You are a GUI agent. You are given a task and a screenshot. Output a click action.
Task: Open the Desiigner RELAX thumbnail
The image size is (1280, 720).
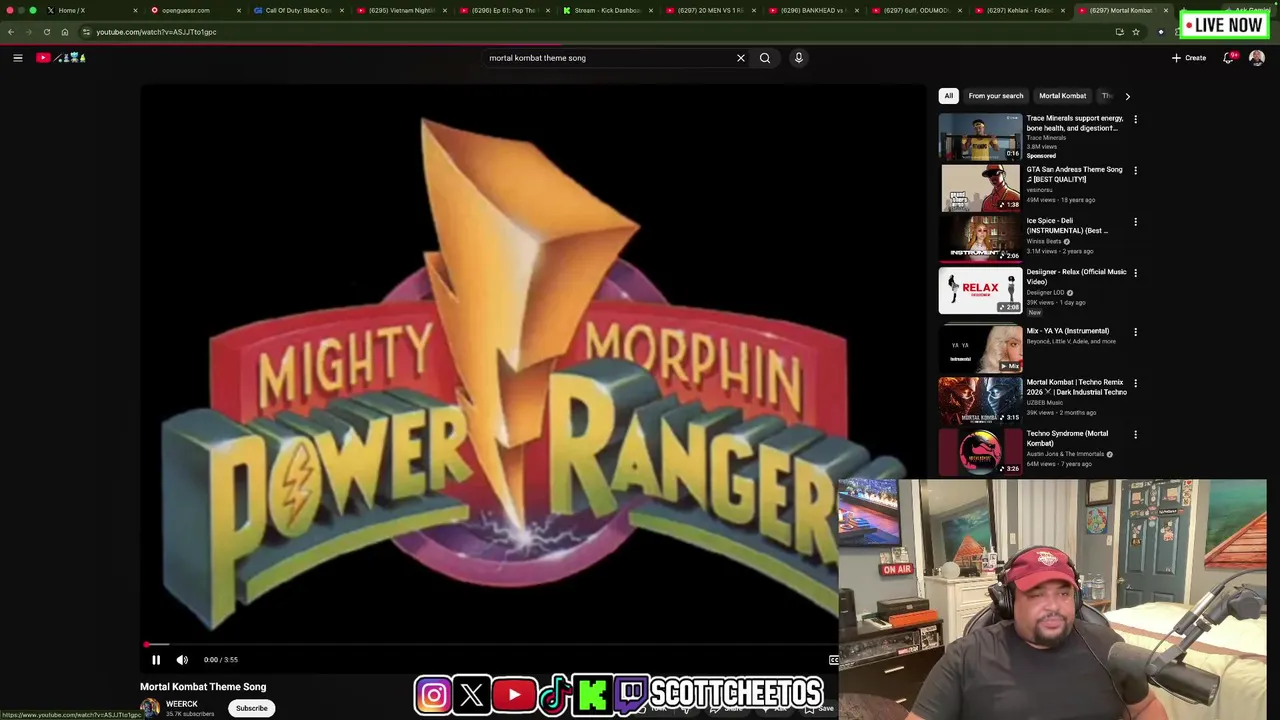980,290
